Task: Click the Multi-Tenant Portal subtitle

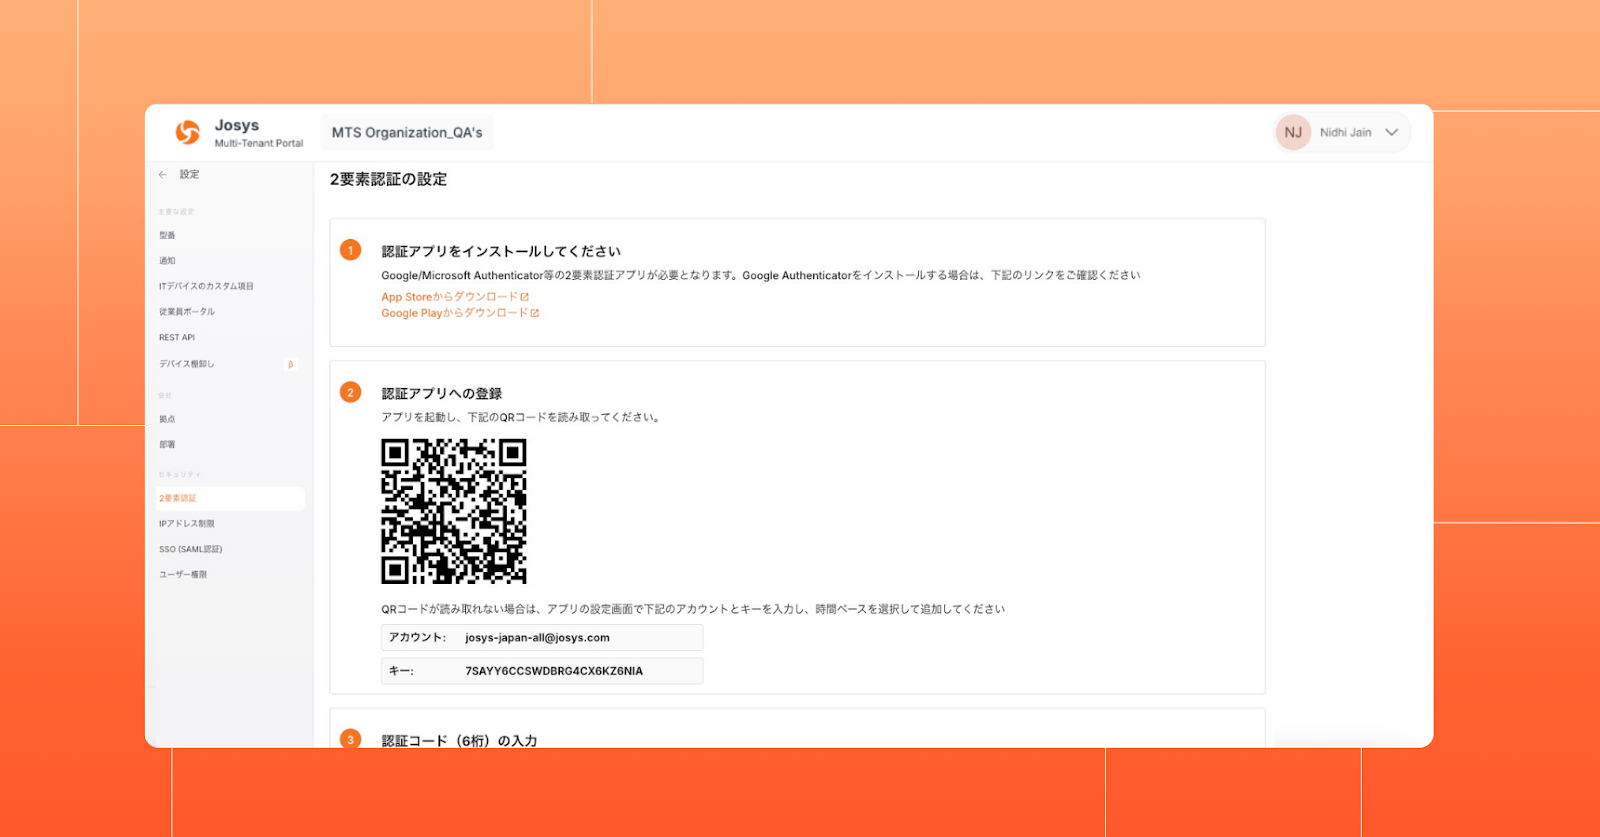Action: pos(259,144)
